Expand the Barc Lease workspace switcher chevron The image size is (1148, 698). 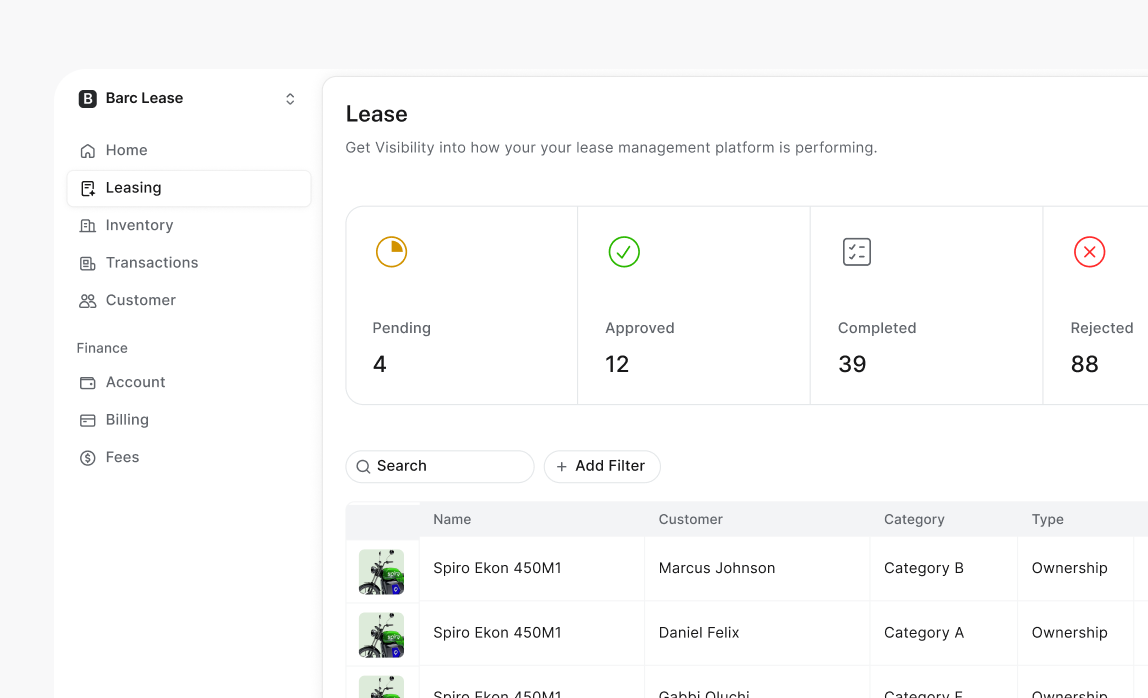click(x=290, y=99)
